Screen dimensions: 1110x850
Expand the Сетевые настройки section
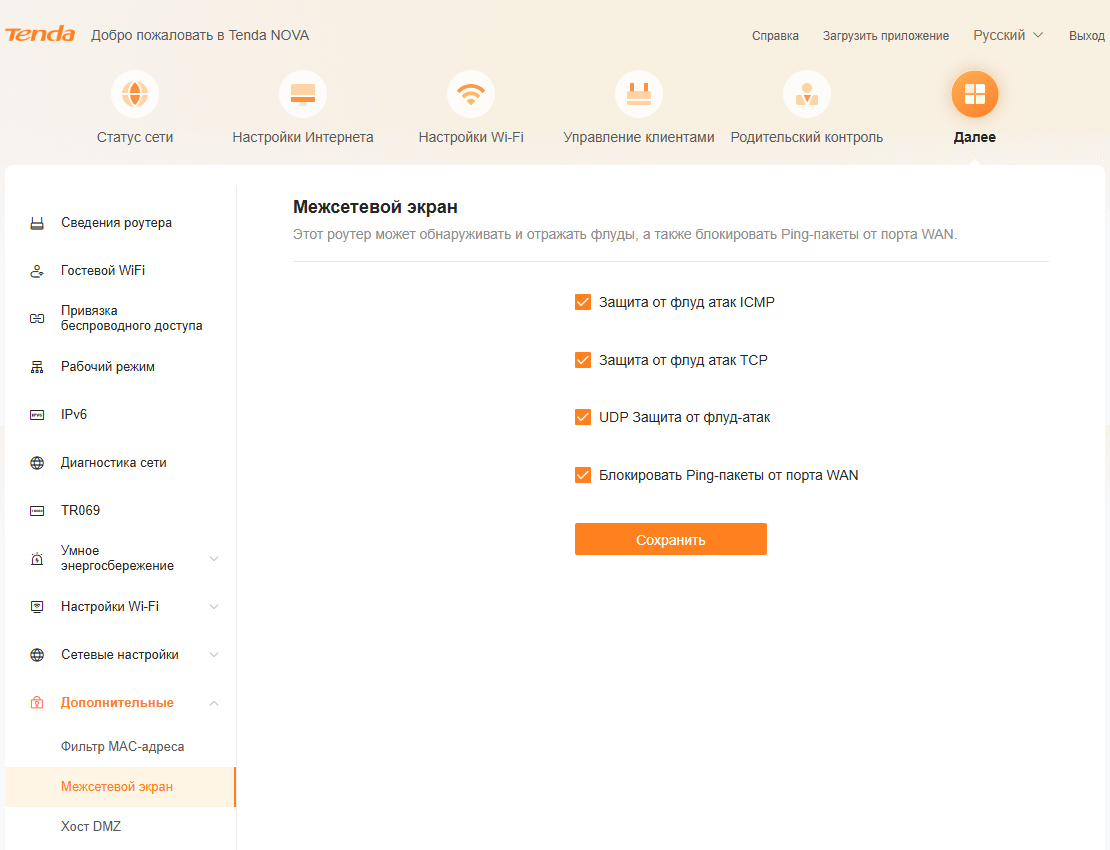(214, 655)
